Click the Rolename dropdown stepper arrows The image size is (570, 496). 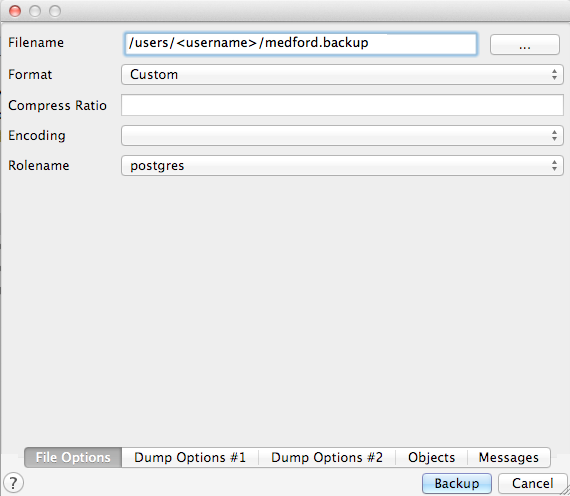(x=554, y=166)
